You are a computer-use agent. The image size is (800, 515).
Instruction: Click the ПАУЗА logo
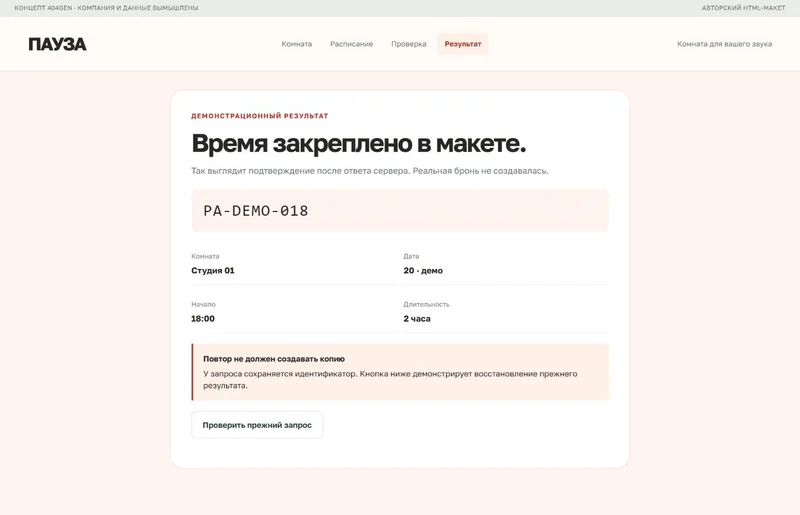point(57,44)
